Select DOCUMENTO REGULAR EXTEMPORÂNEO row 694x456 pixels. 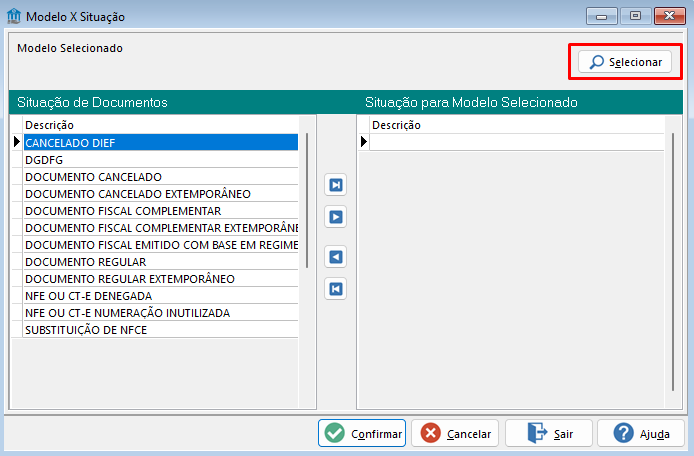coord(161,279)
